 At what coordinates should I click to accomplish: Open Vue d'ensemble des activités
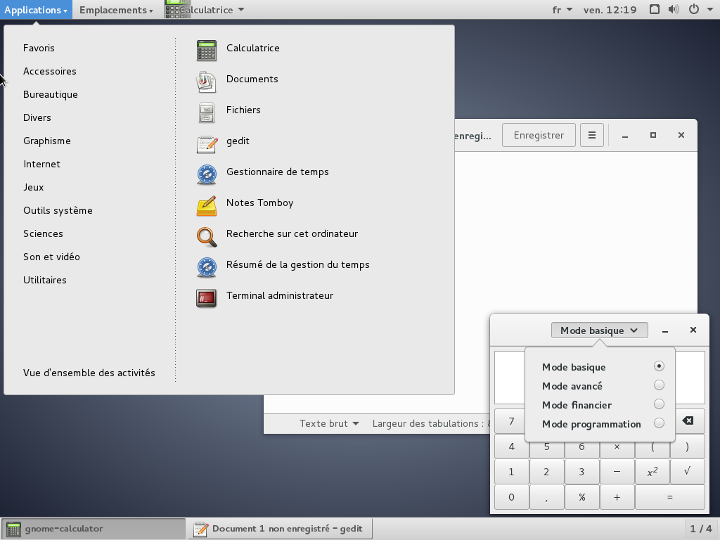[89, 373]
